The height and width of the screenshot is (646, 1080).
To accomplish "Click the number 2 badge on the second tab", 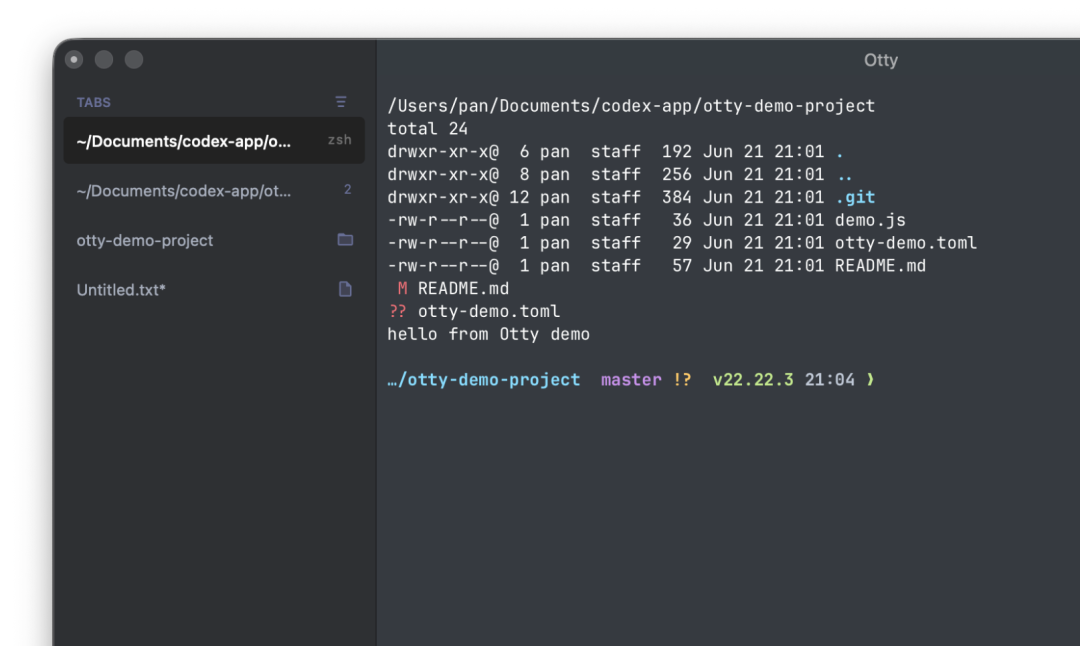I will click(x=347, y=189).
